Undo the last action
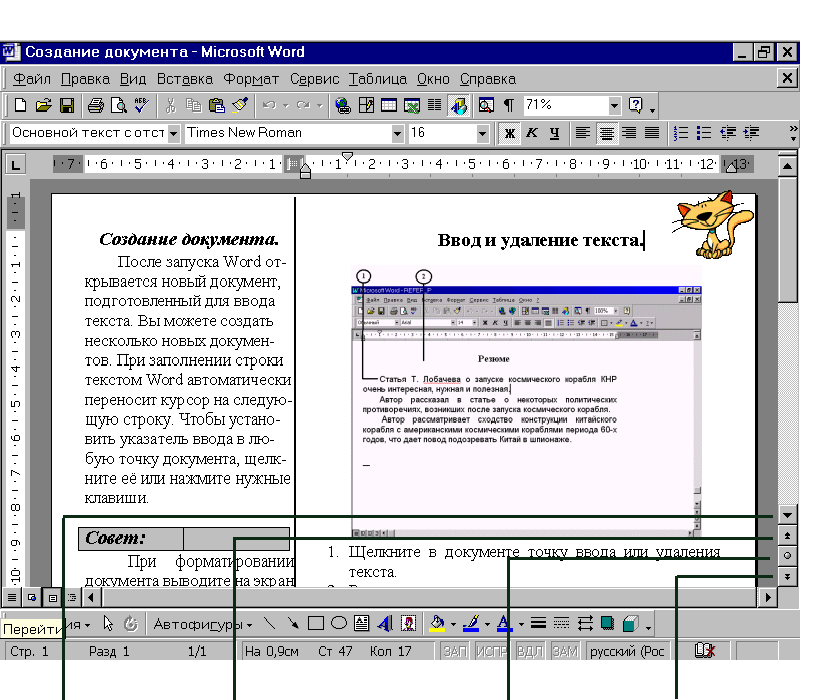The image size is (820, 700). coord(269,106)
